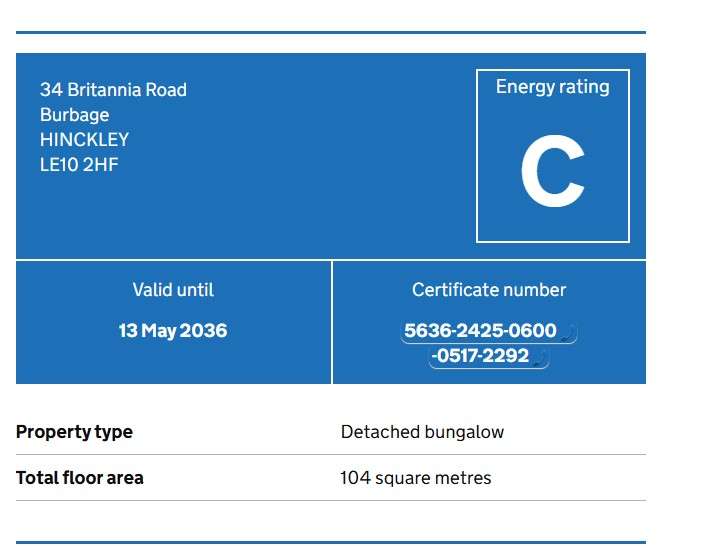The image size is (703, 559).
Task: Click the small icon after 5636-2425-0600
Action: (x=568, y=334)
